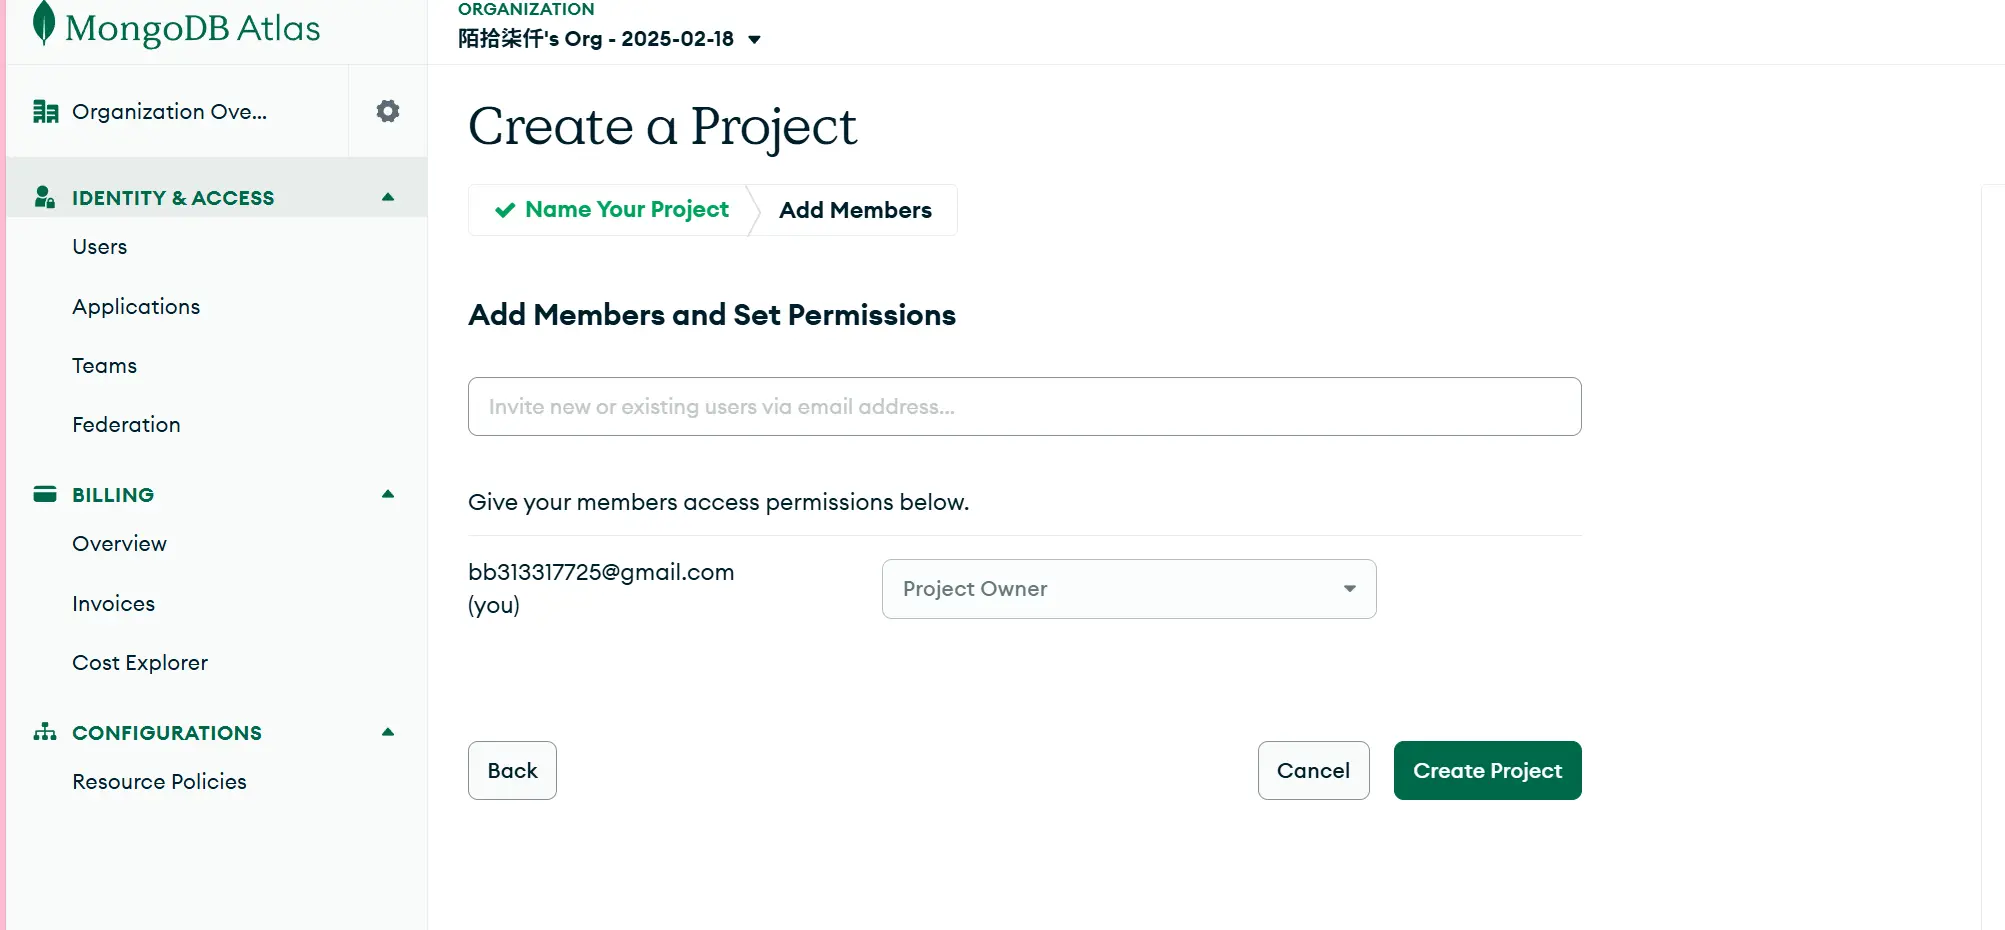Click the Identity & Access person icon
Viewport: 2005px width, 930px height.
(x=44, y=197)
